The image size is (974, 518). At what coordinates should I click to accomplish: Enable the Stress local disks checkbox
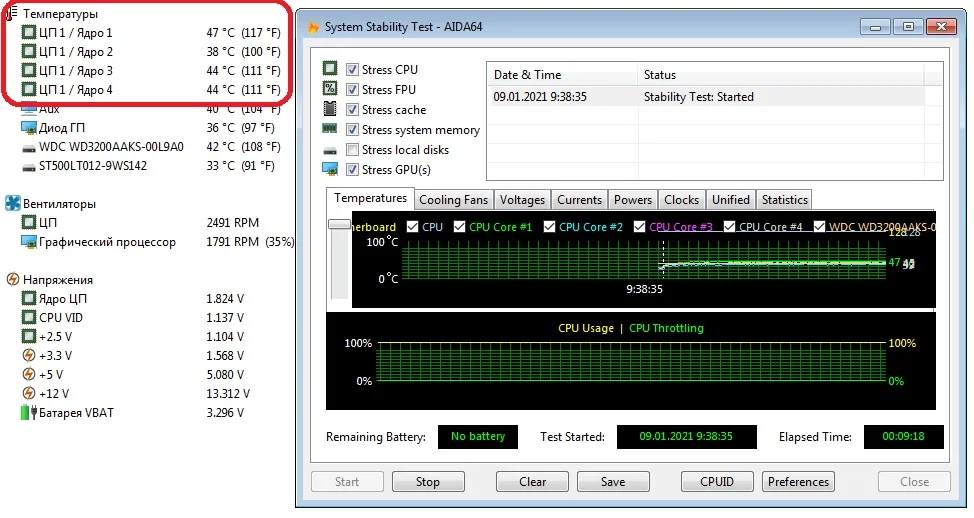352,150
